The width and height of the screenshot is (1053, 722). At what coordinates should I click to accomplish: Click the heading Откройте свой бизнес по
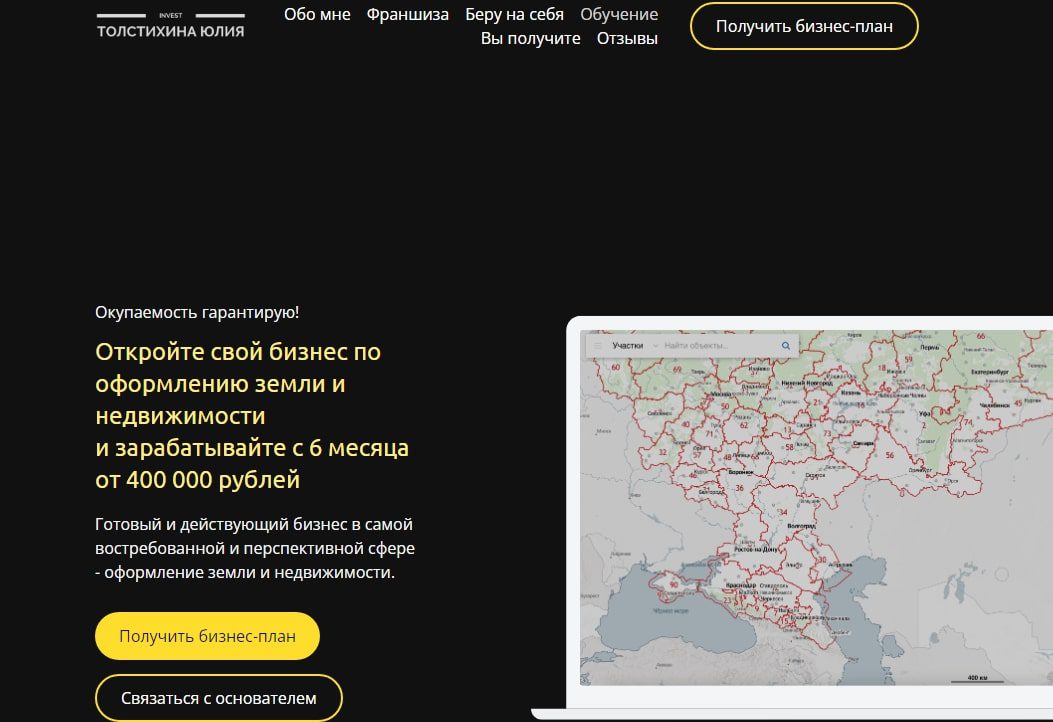(x=238, y=352)
